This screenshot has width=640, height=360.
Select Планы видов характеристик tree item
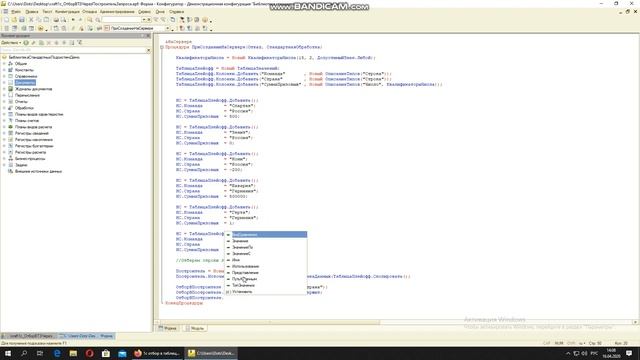pos(39,114)
